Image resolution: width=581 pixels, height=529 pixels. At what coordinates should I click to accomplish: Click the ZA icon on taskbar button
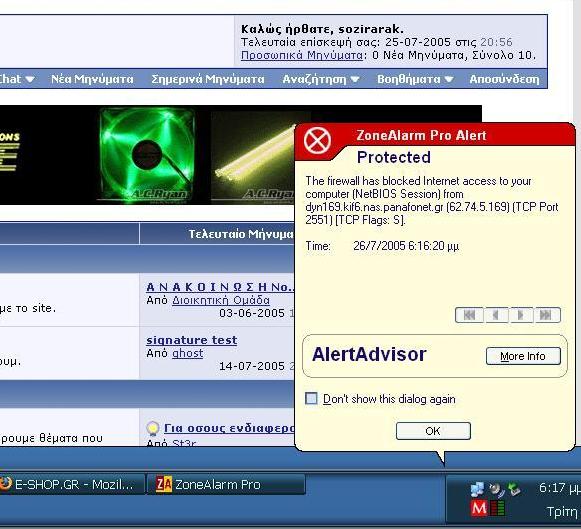(164, 485)
